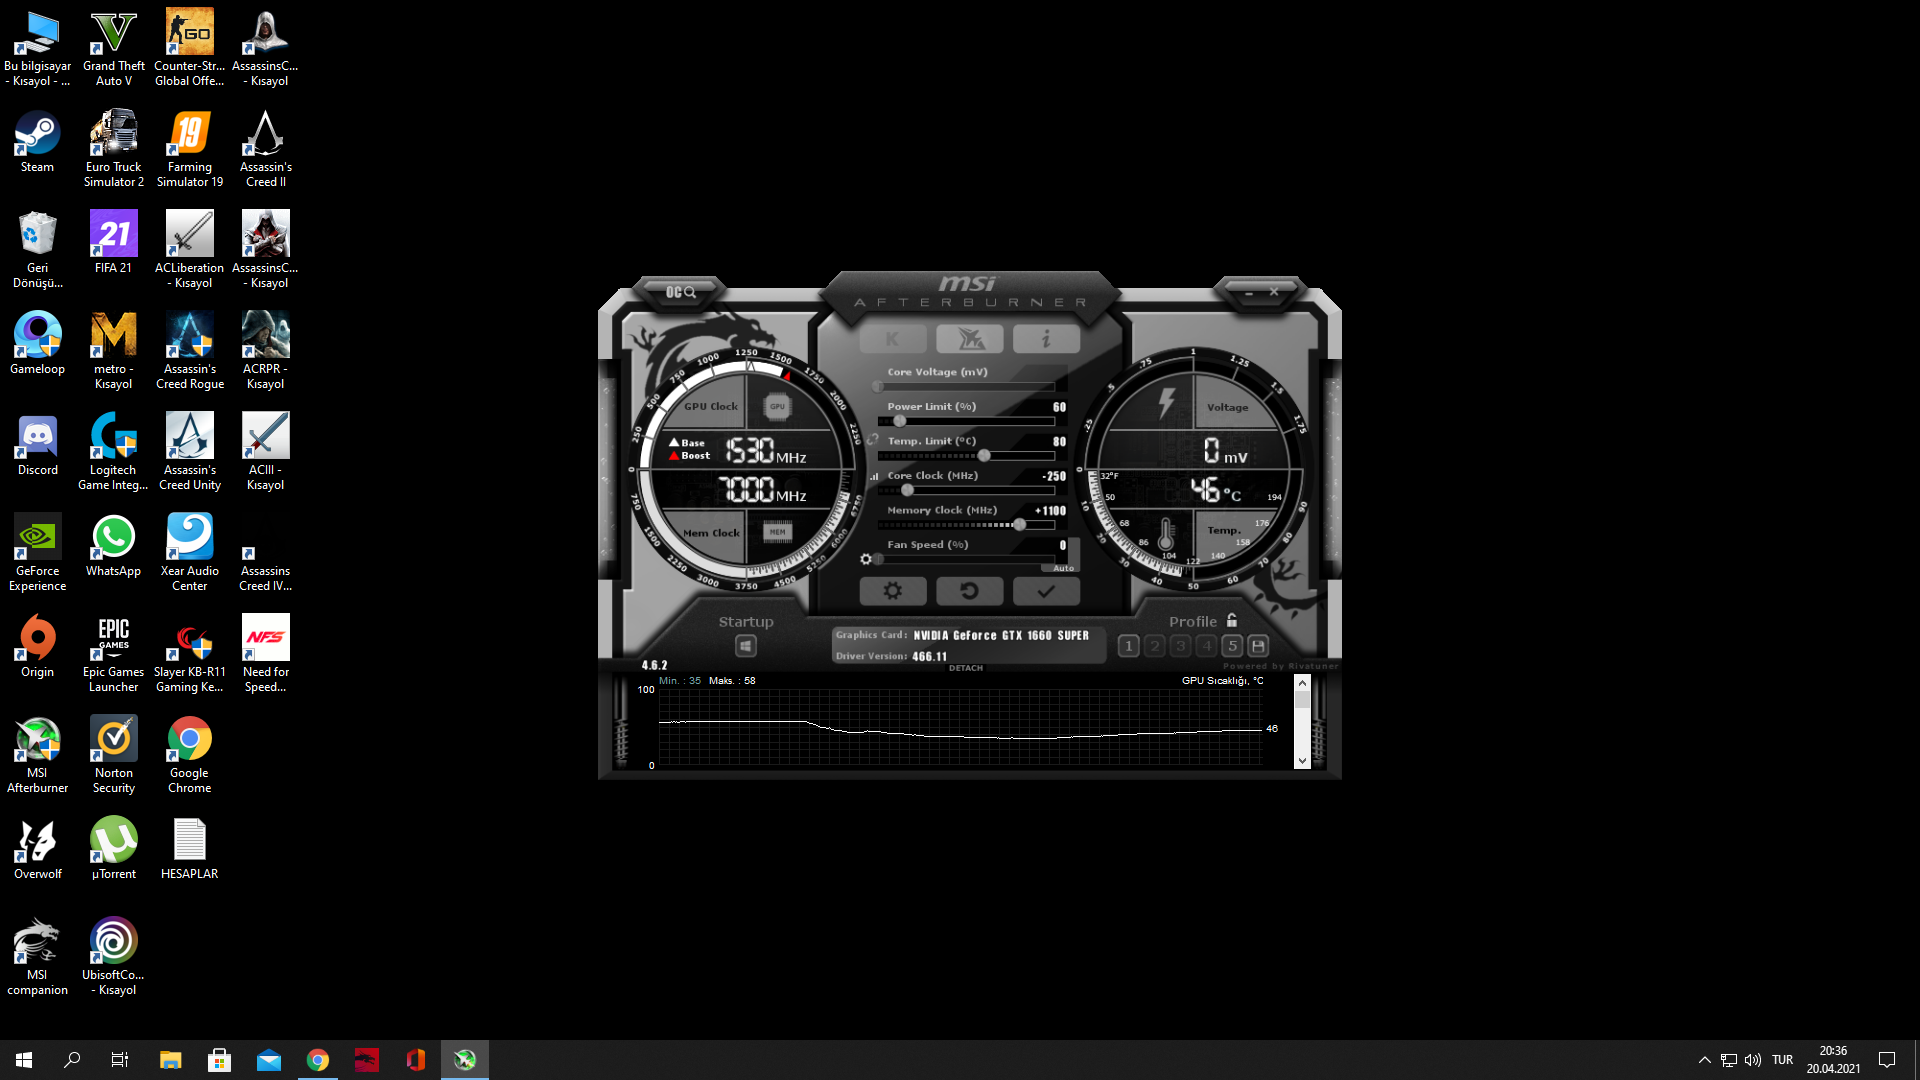Toggle apply overclock at Windows startup
Screen dimensions: 1920x1080
pos(746,646)
